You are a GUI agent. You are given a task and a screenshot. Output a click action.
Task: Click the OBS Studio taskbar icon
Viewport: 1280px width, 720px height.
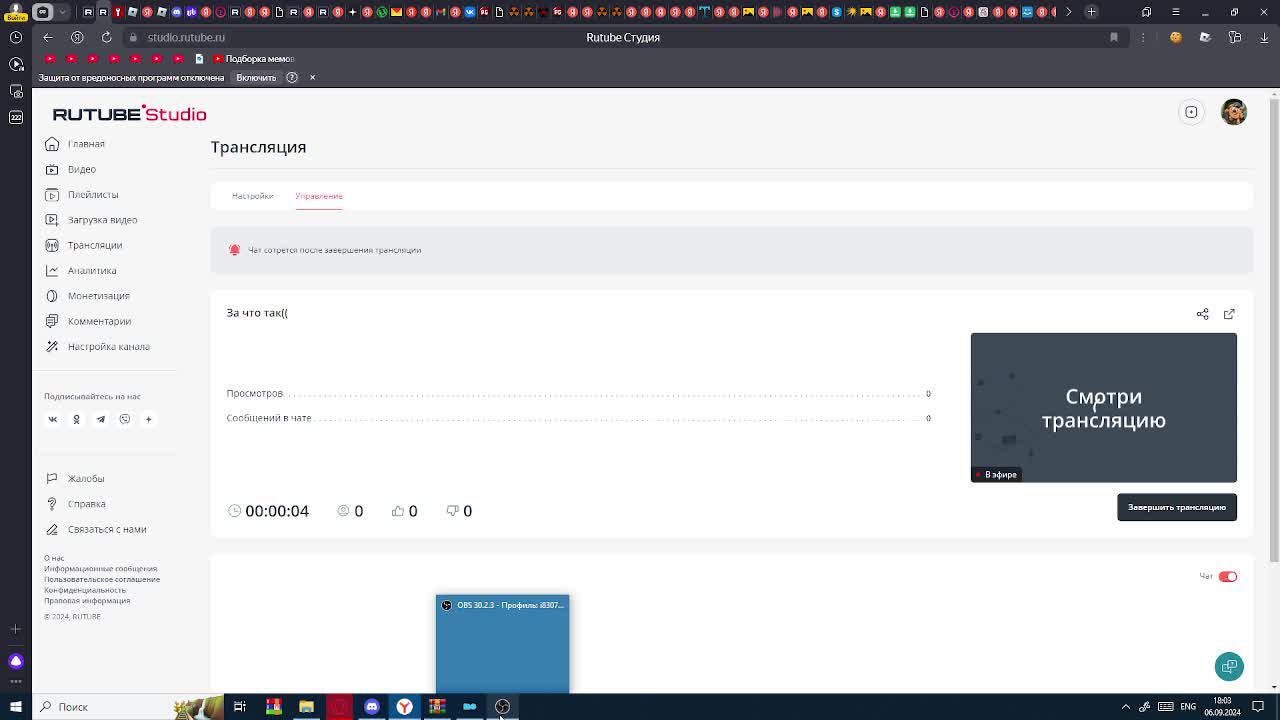[x=502, y=707]
